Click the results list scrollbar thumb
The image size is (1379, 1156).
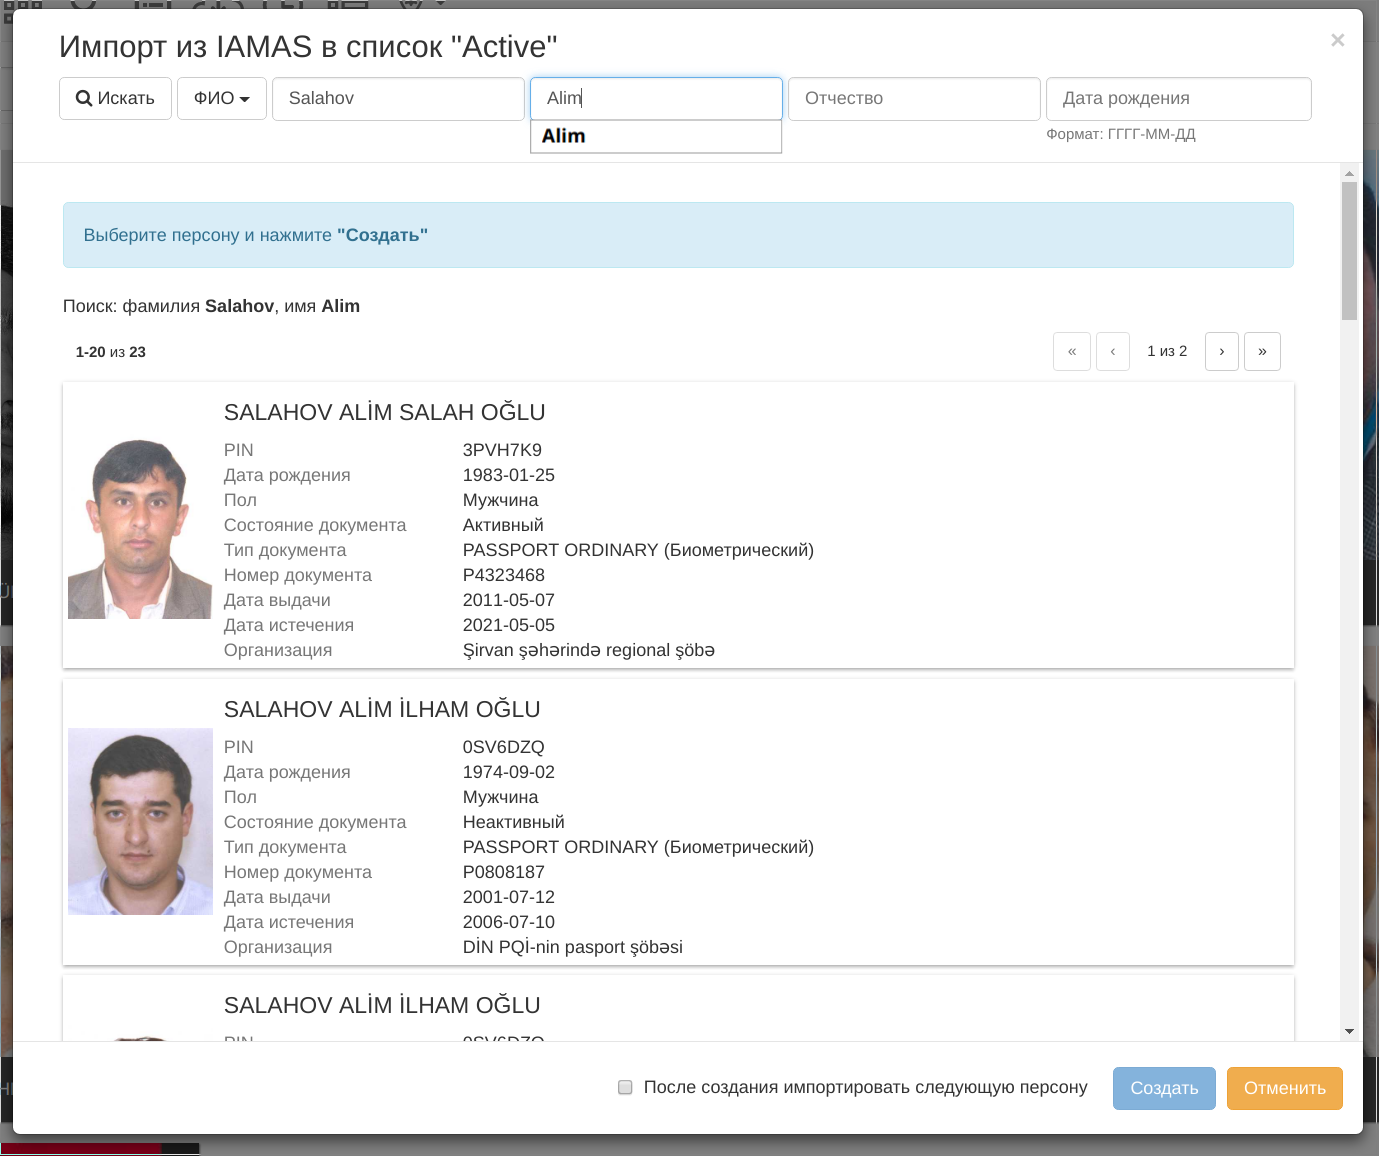pyautogui.click(x=1349, y=251)
